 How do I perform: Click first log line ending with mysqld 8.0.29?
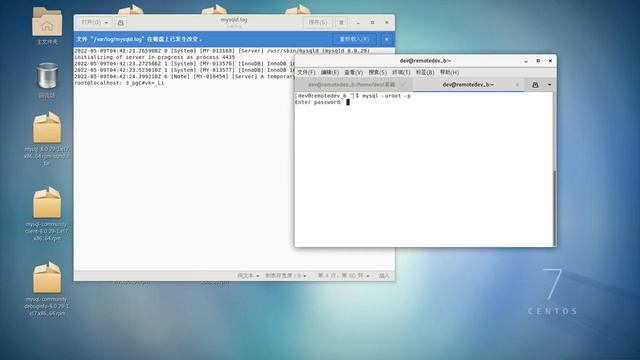coord(222,51)
